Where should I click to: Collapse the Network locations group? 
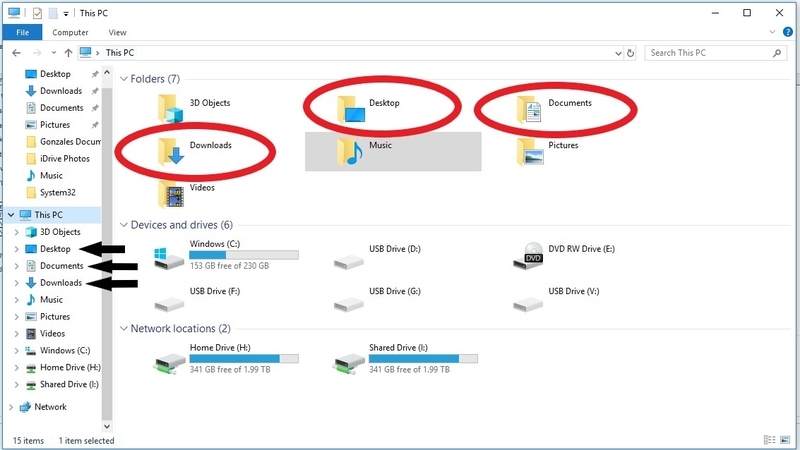(x=123, y=329)
